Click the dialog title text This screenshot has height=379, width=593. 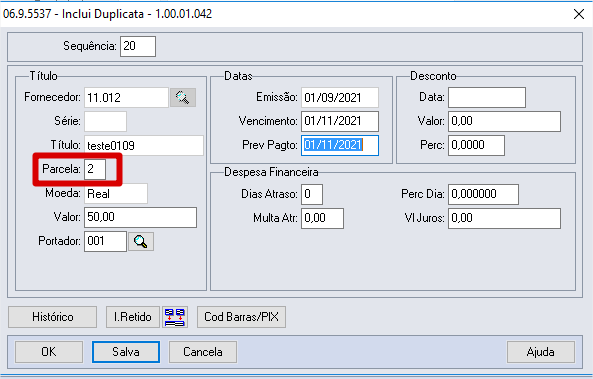pos(107,14)
